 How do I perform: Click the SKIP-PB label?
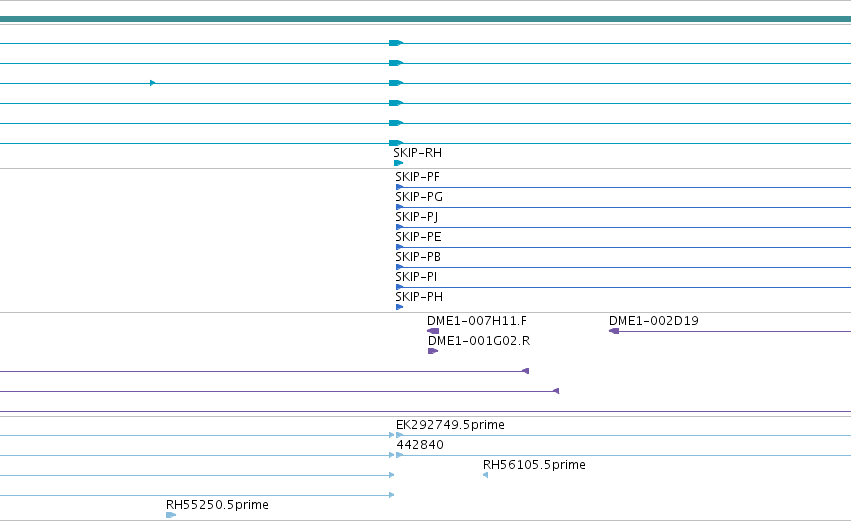pos(418,257)
